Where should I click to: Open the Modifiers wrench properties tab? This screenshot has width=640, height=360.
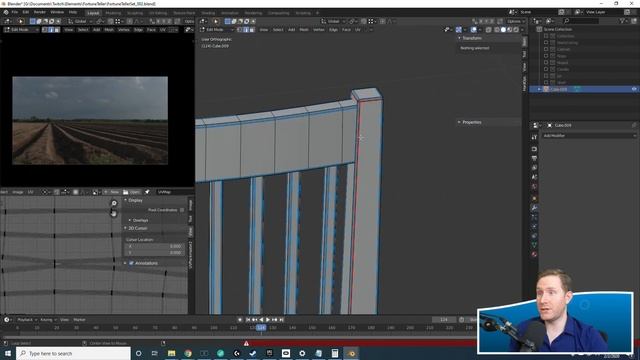click(x=534, y=208)
